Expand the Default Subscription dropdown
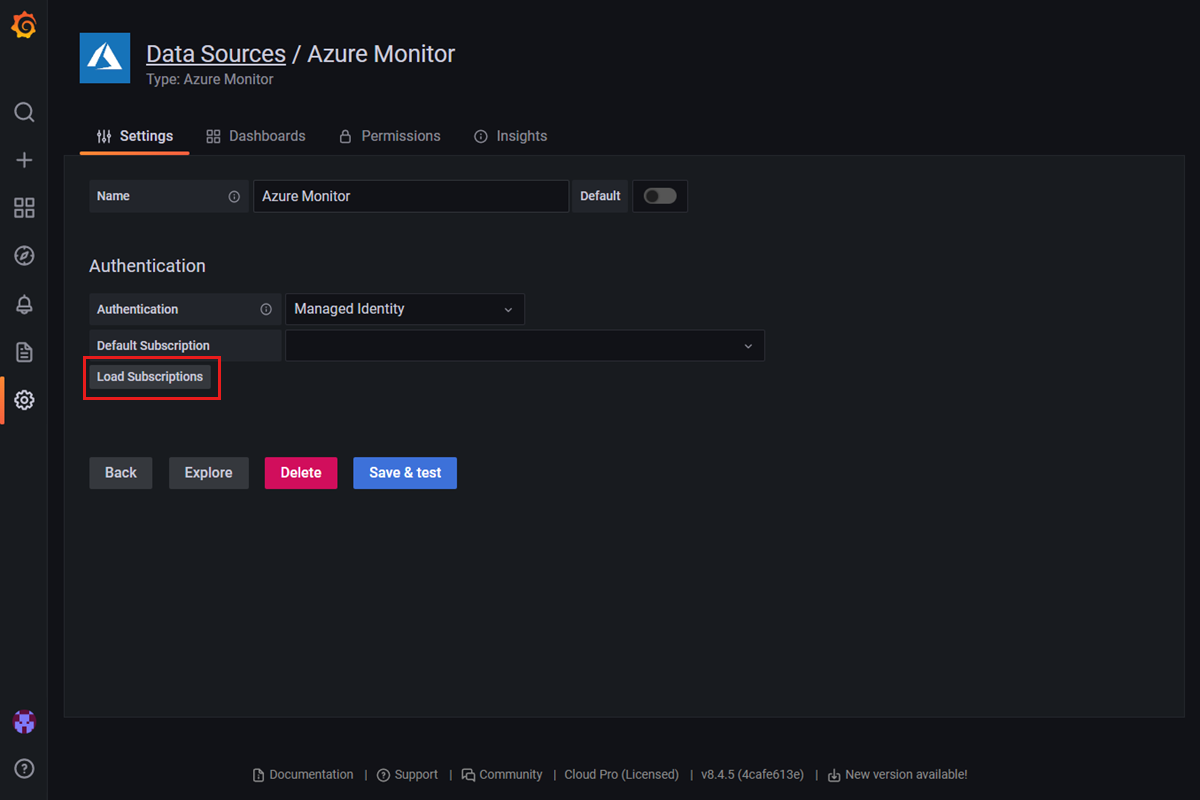The height and width of the screenshot is (800, 1200). pos(525,345)
